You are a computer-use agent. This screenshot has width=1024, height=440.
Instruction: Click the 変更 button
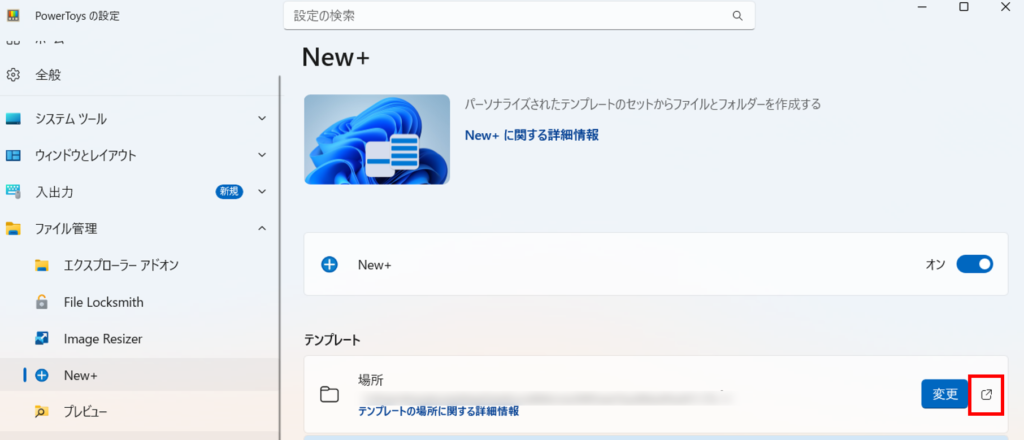coord(944,394)
